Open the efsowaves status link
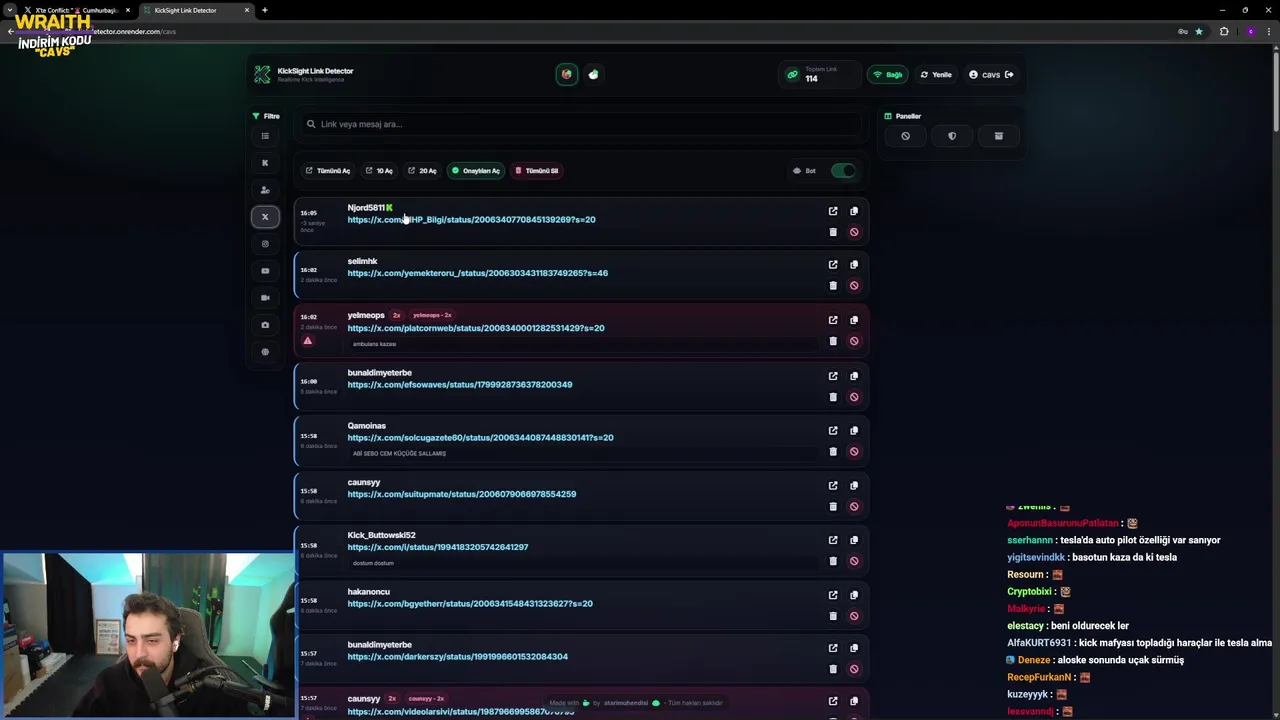 click(x=460, y=385)
